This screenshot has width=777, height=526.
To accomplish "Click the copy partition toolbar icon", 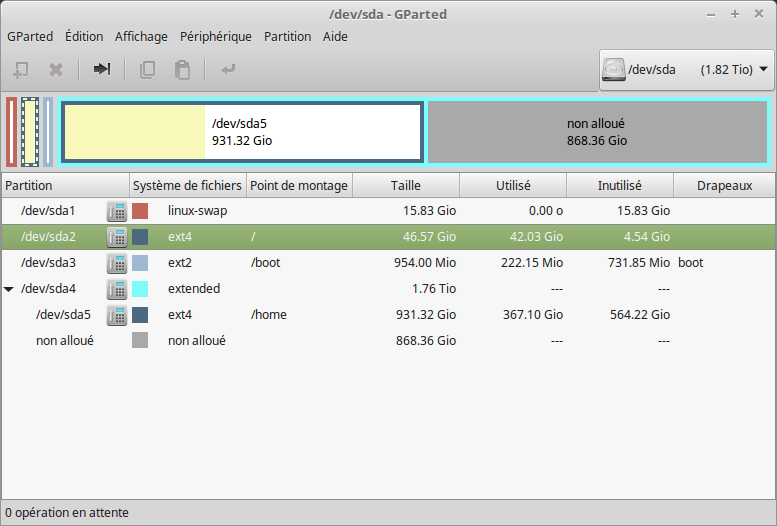I will point(147,70).
